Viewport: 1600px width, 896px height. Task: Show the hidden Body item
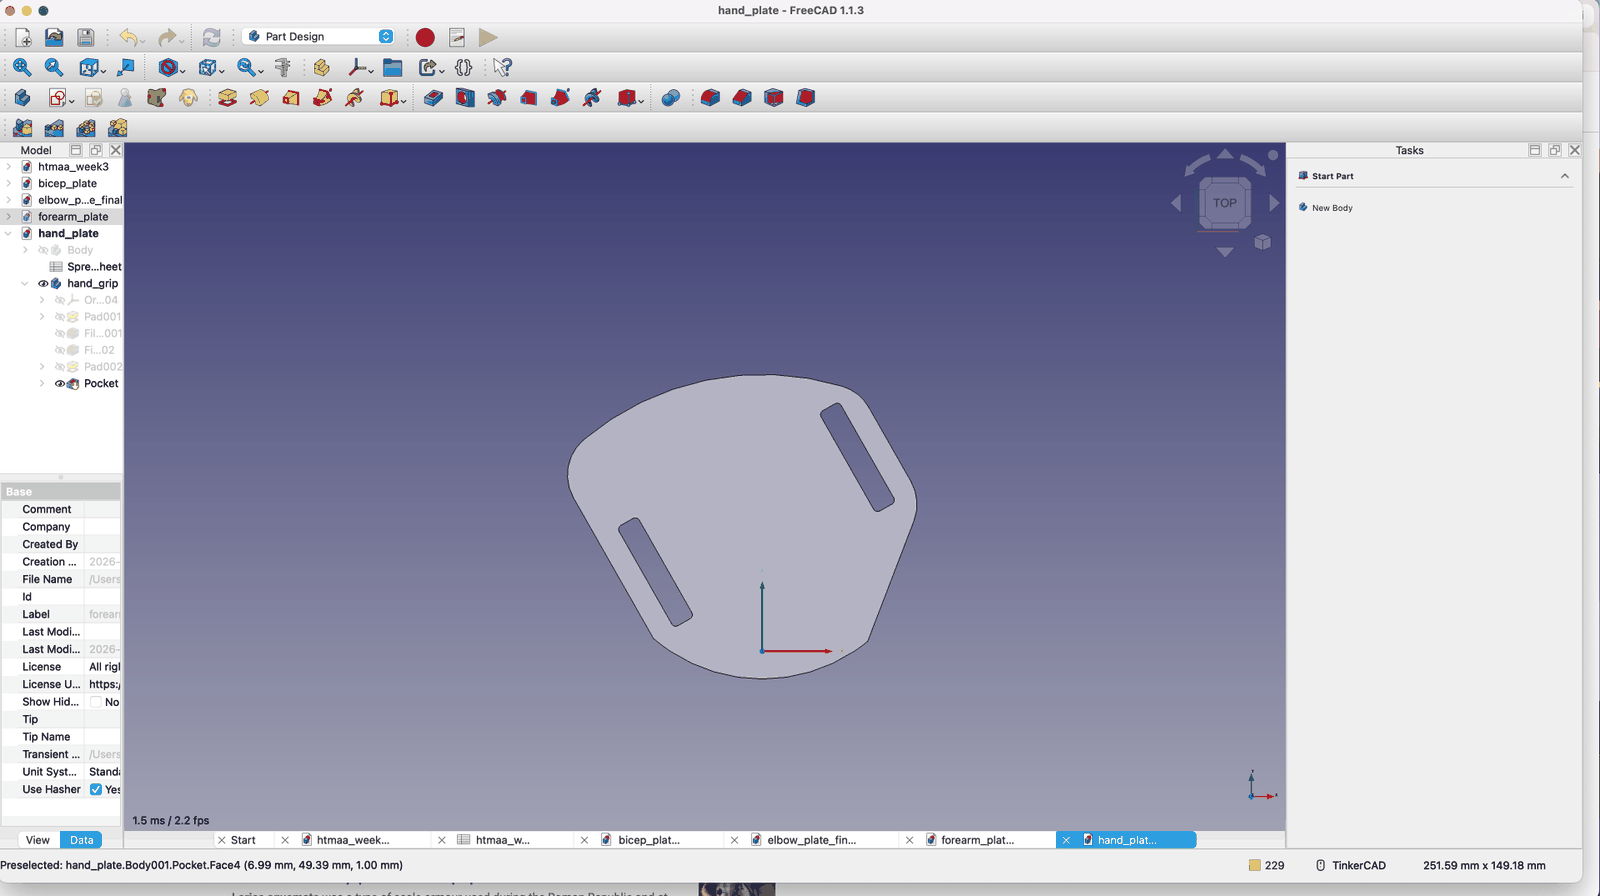[43, 250]
